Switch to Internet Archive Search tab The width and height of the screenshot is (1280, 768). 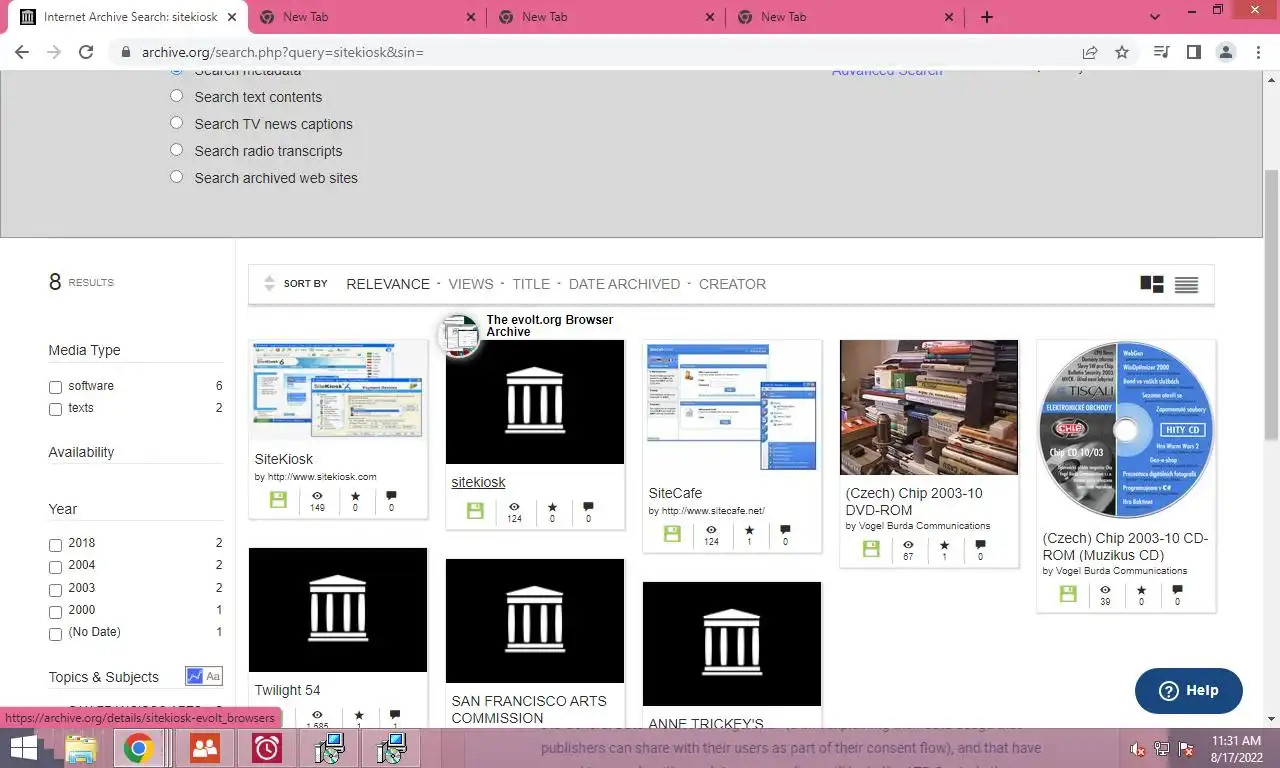tap(128, 17)
